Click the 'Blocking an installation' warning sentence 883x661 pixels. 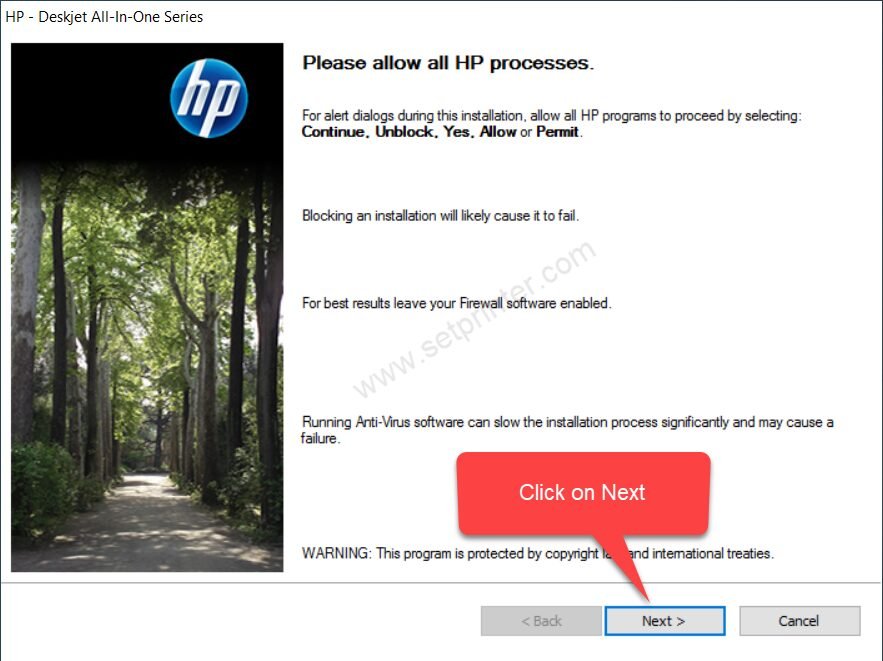point(440,216)
